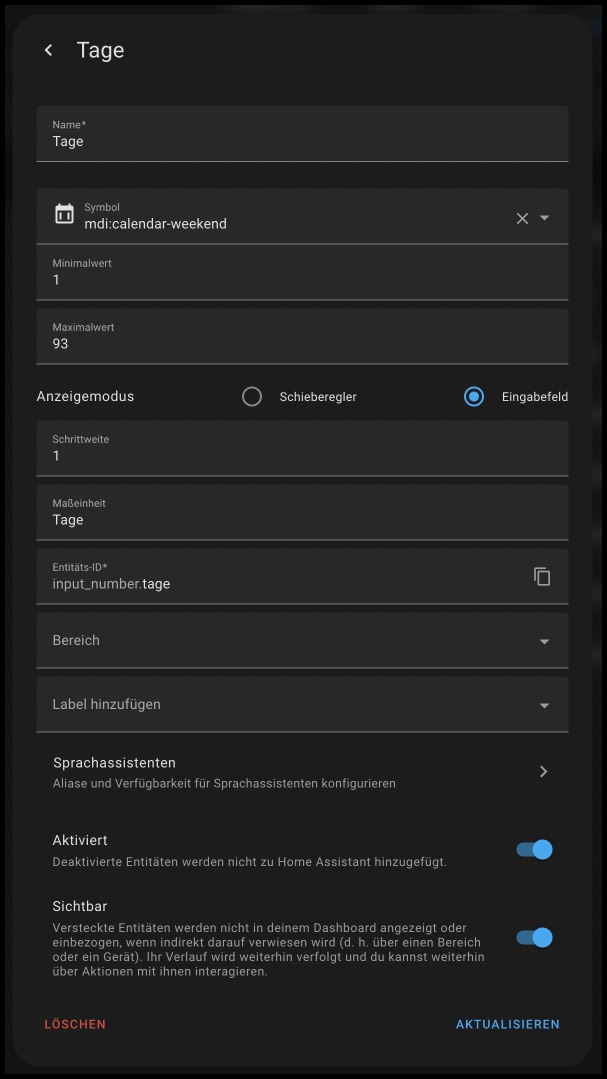The width and height of the screenshot is (607, 1079).
Task: Click the back arrow next to Tage
Action: [48, 50]
